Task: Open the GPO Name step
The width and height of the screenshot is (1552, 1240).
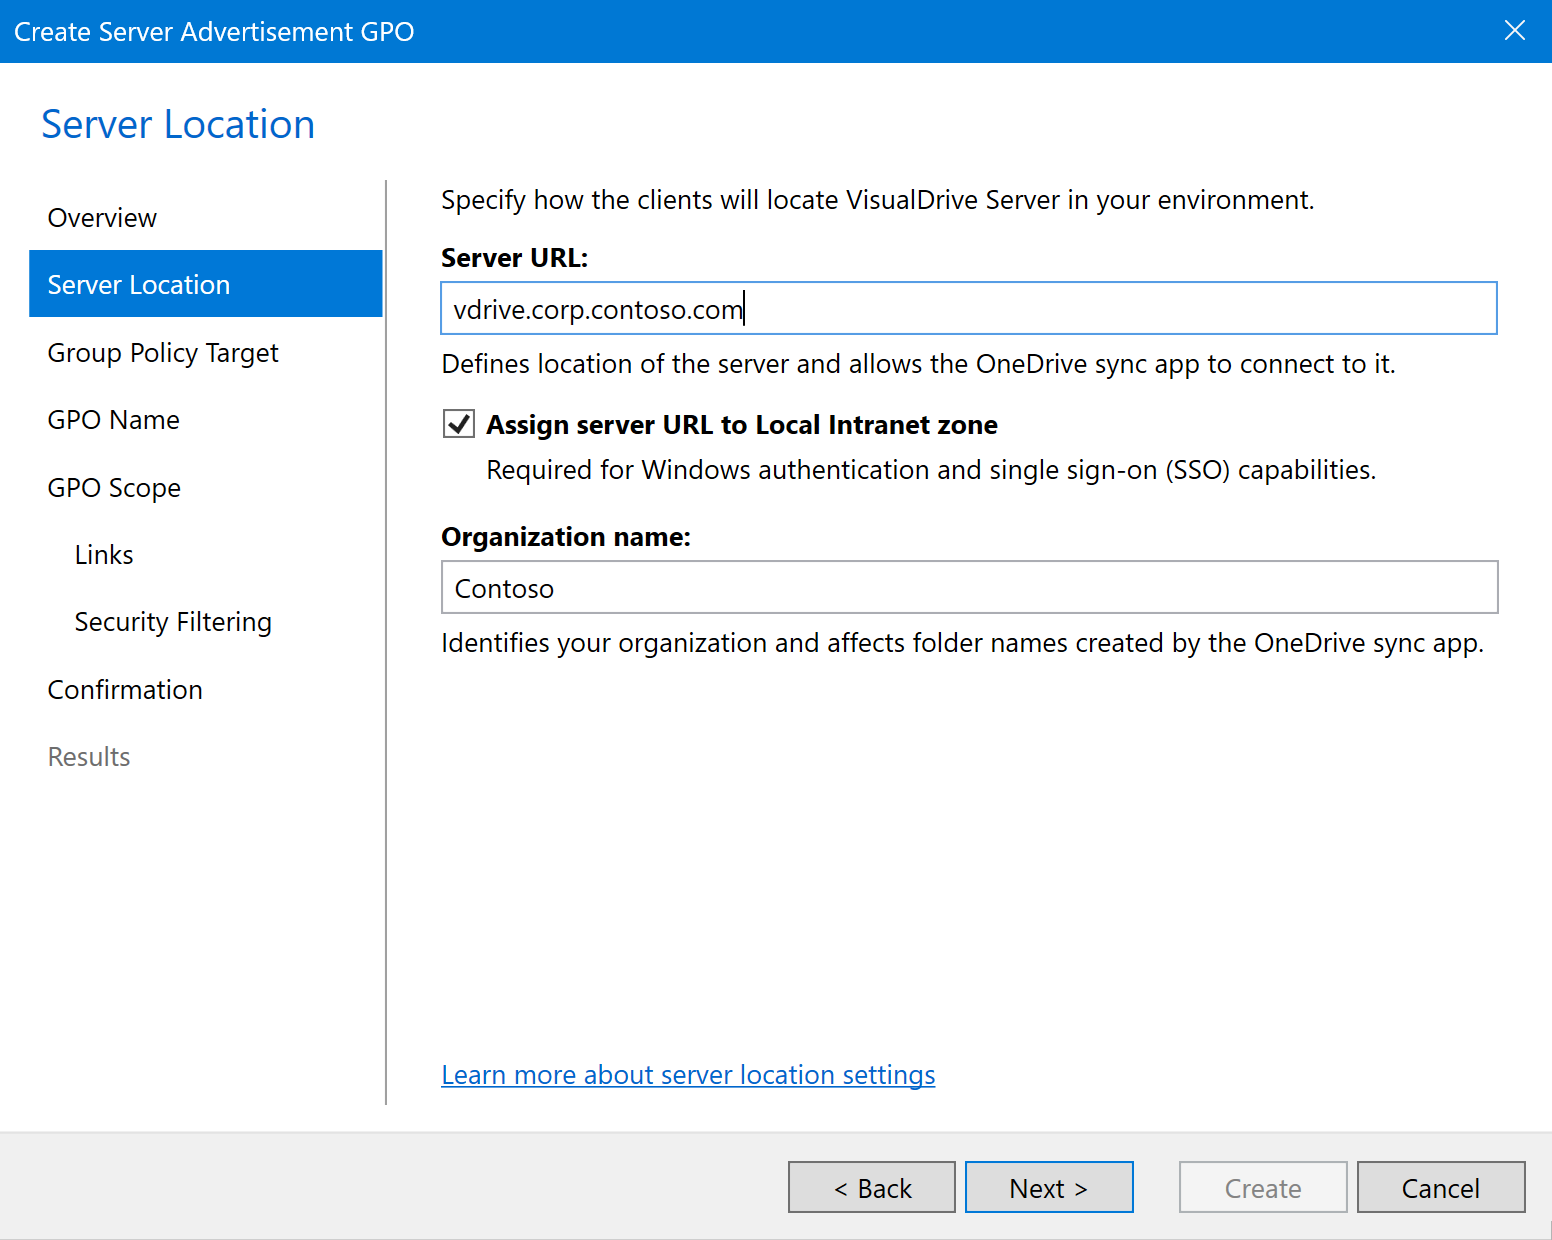Action: point(113,420)
